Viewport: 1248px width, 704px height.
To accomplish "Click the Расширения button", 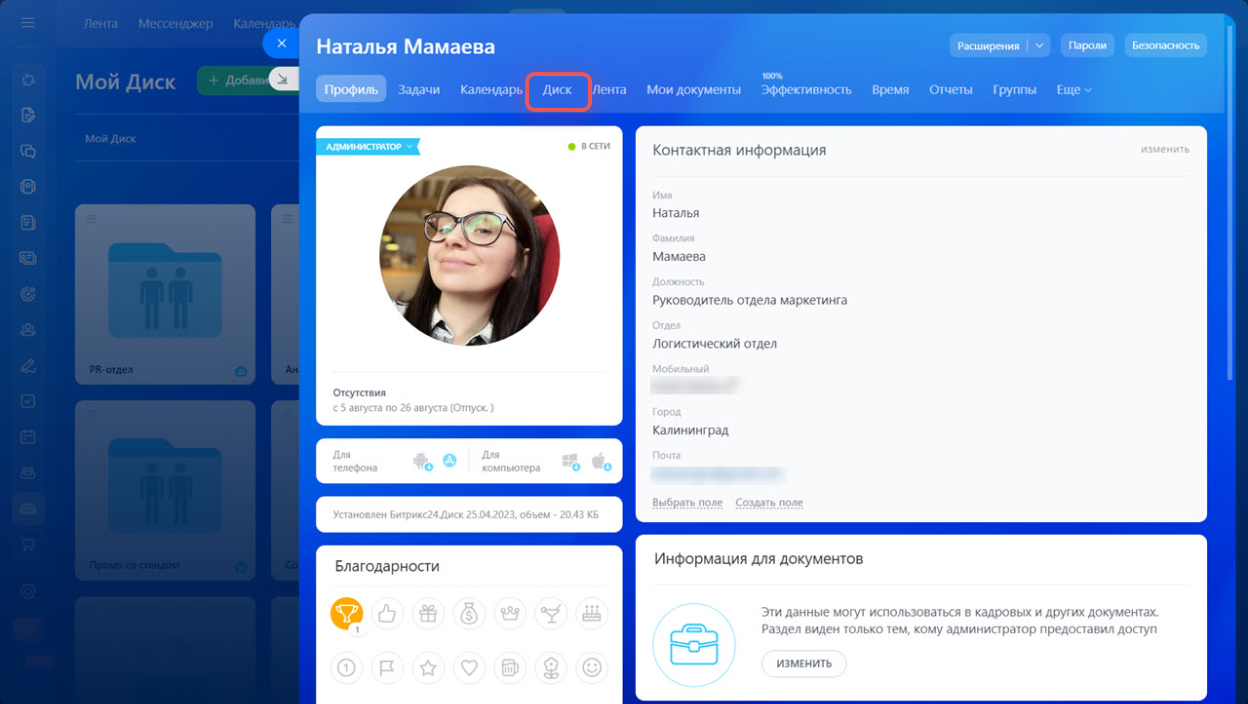I will tap(989, 45).
